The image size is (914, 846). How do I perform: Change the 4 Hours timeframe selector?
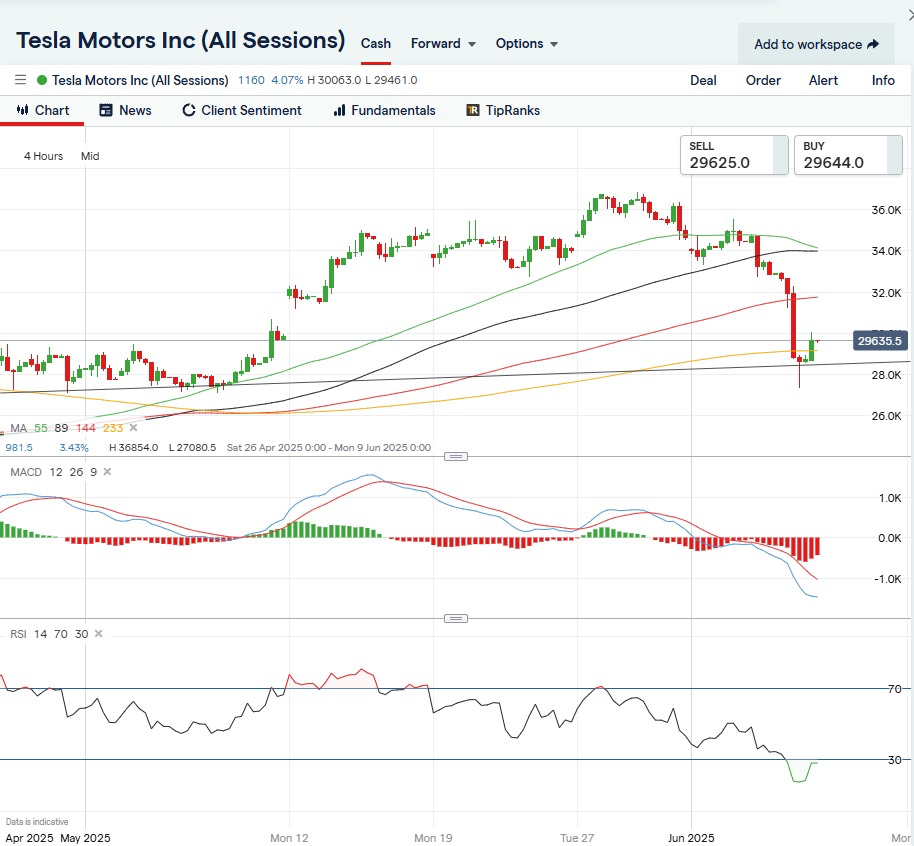pyautogui.click(x=43, y=156)
